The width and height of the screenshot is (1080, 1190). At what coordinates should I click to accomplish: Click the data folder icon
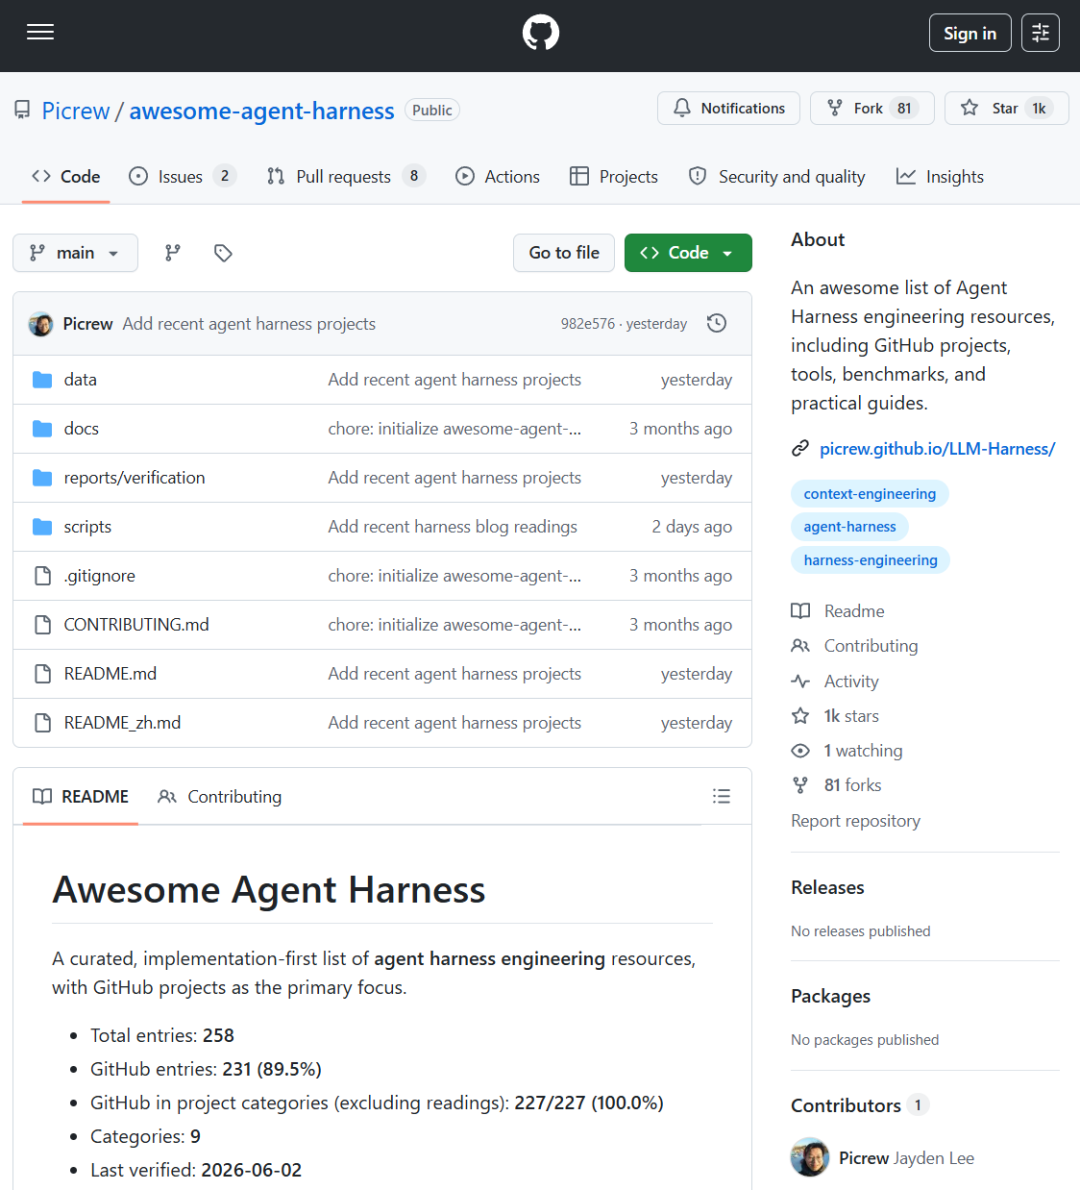[x=43, y=379]
